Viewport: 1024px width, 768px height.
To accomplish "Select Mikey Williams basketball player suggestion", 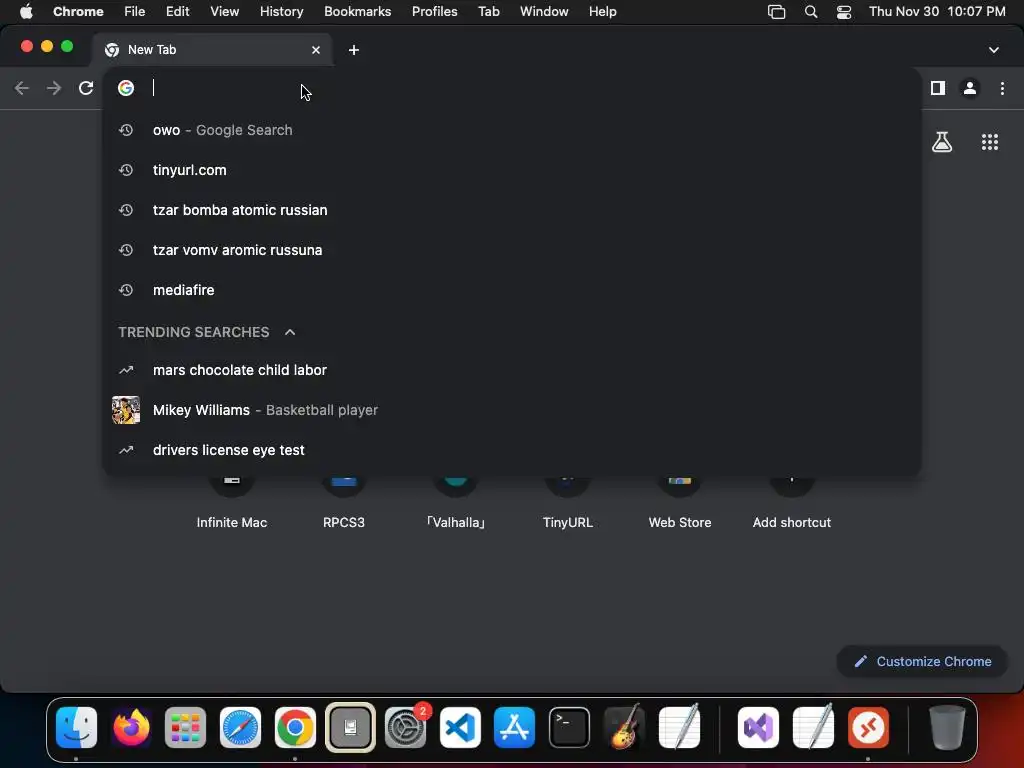I will coord(512,409).
